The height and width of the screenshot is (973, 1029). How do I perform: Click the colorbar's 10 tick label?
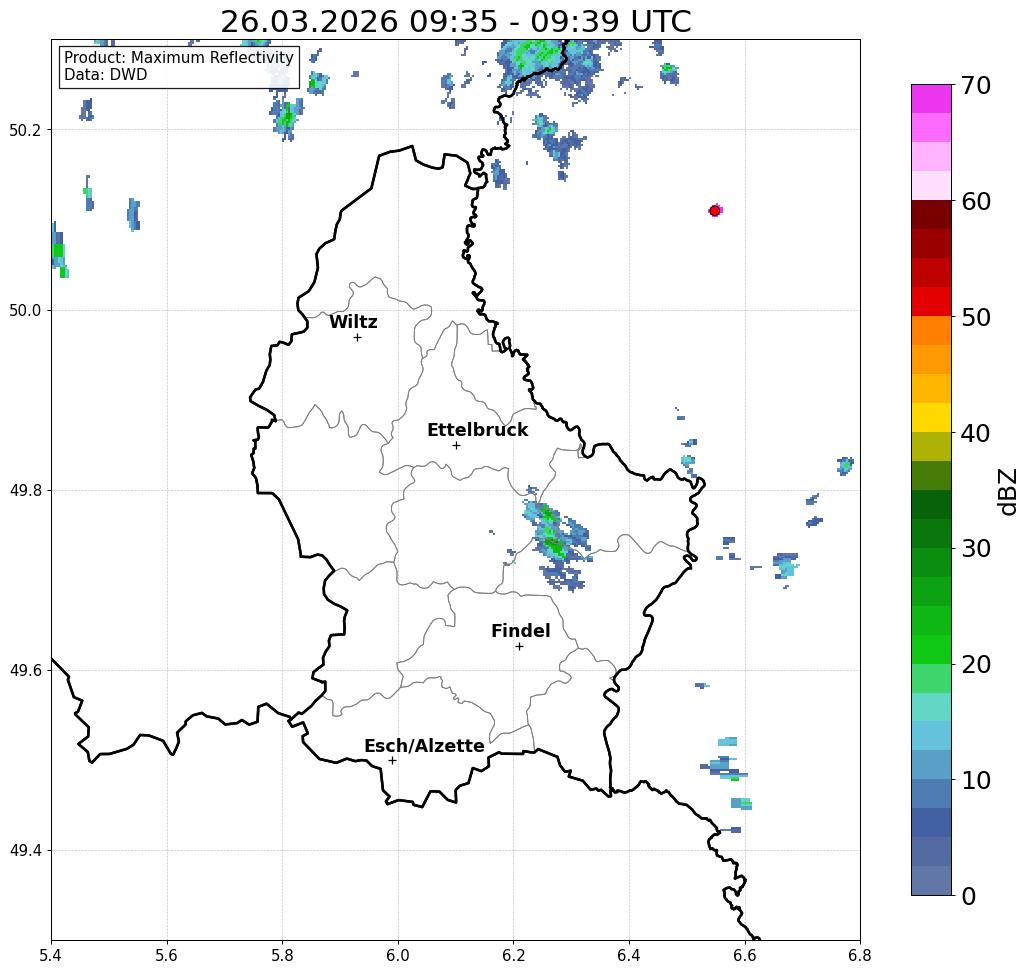click(976, 780)
